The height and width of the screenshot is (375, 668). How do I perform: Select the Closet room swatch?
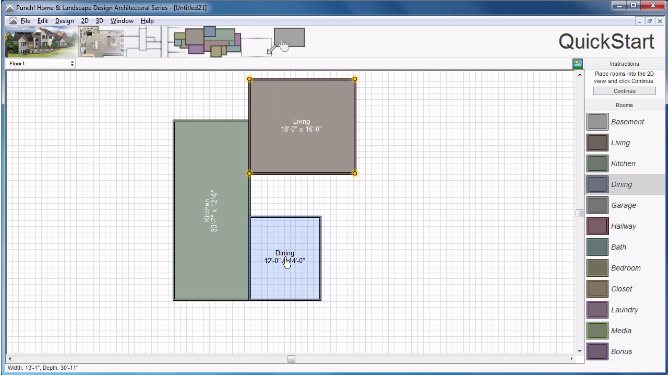pos(597,289)
